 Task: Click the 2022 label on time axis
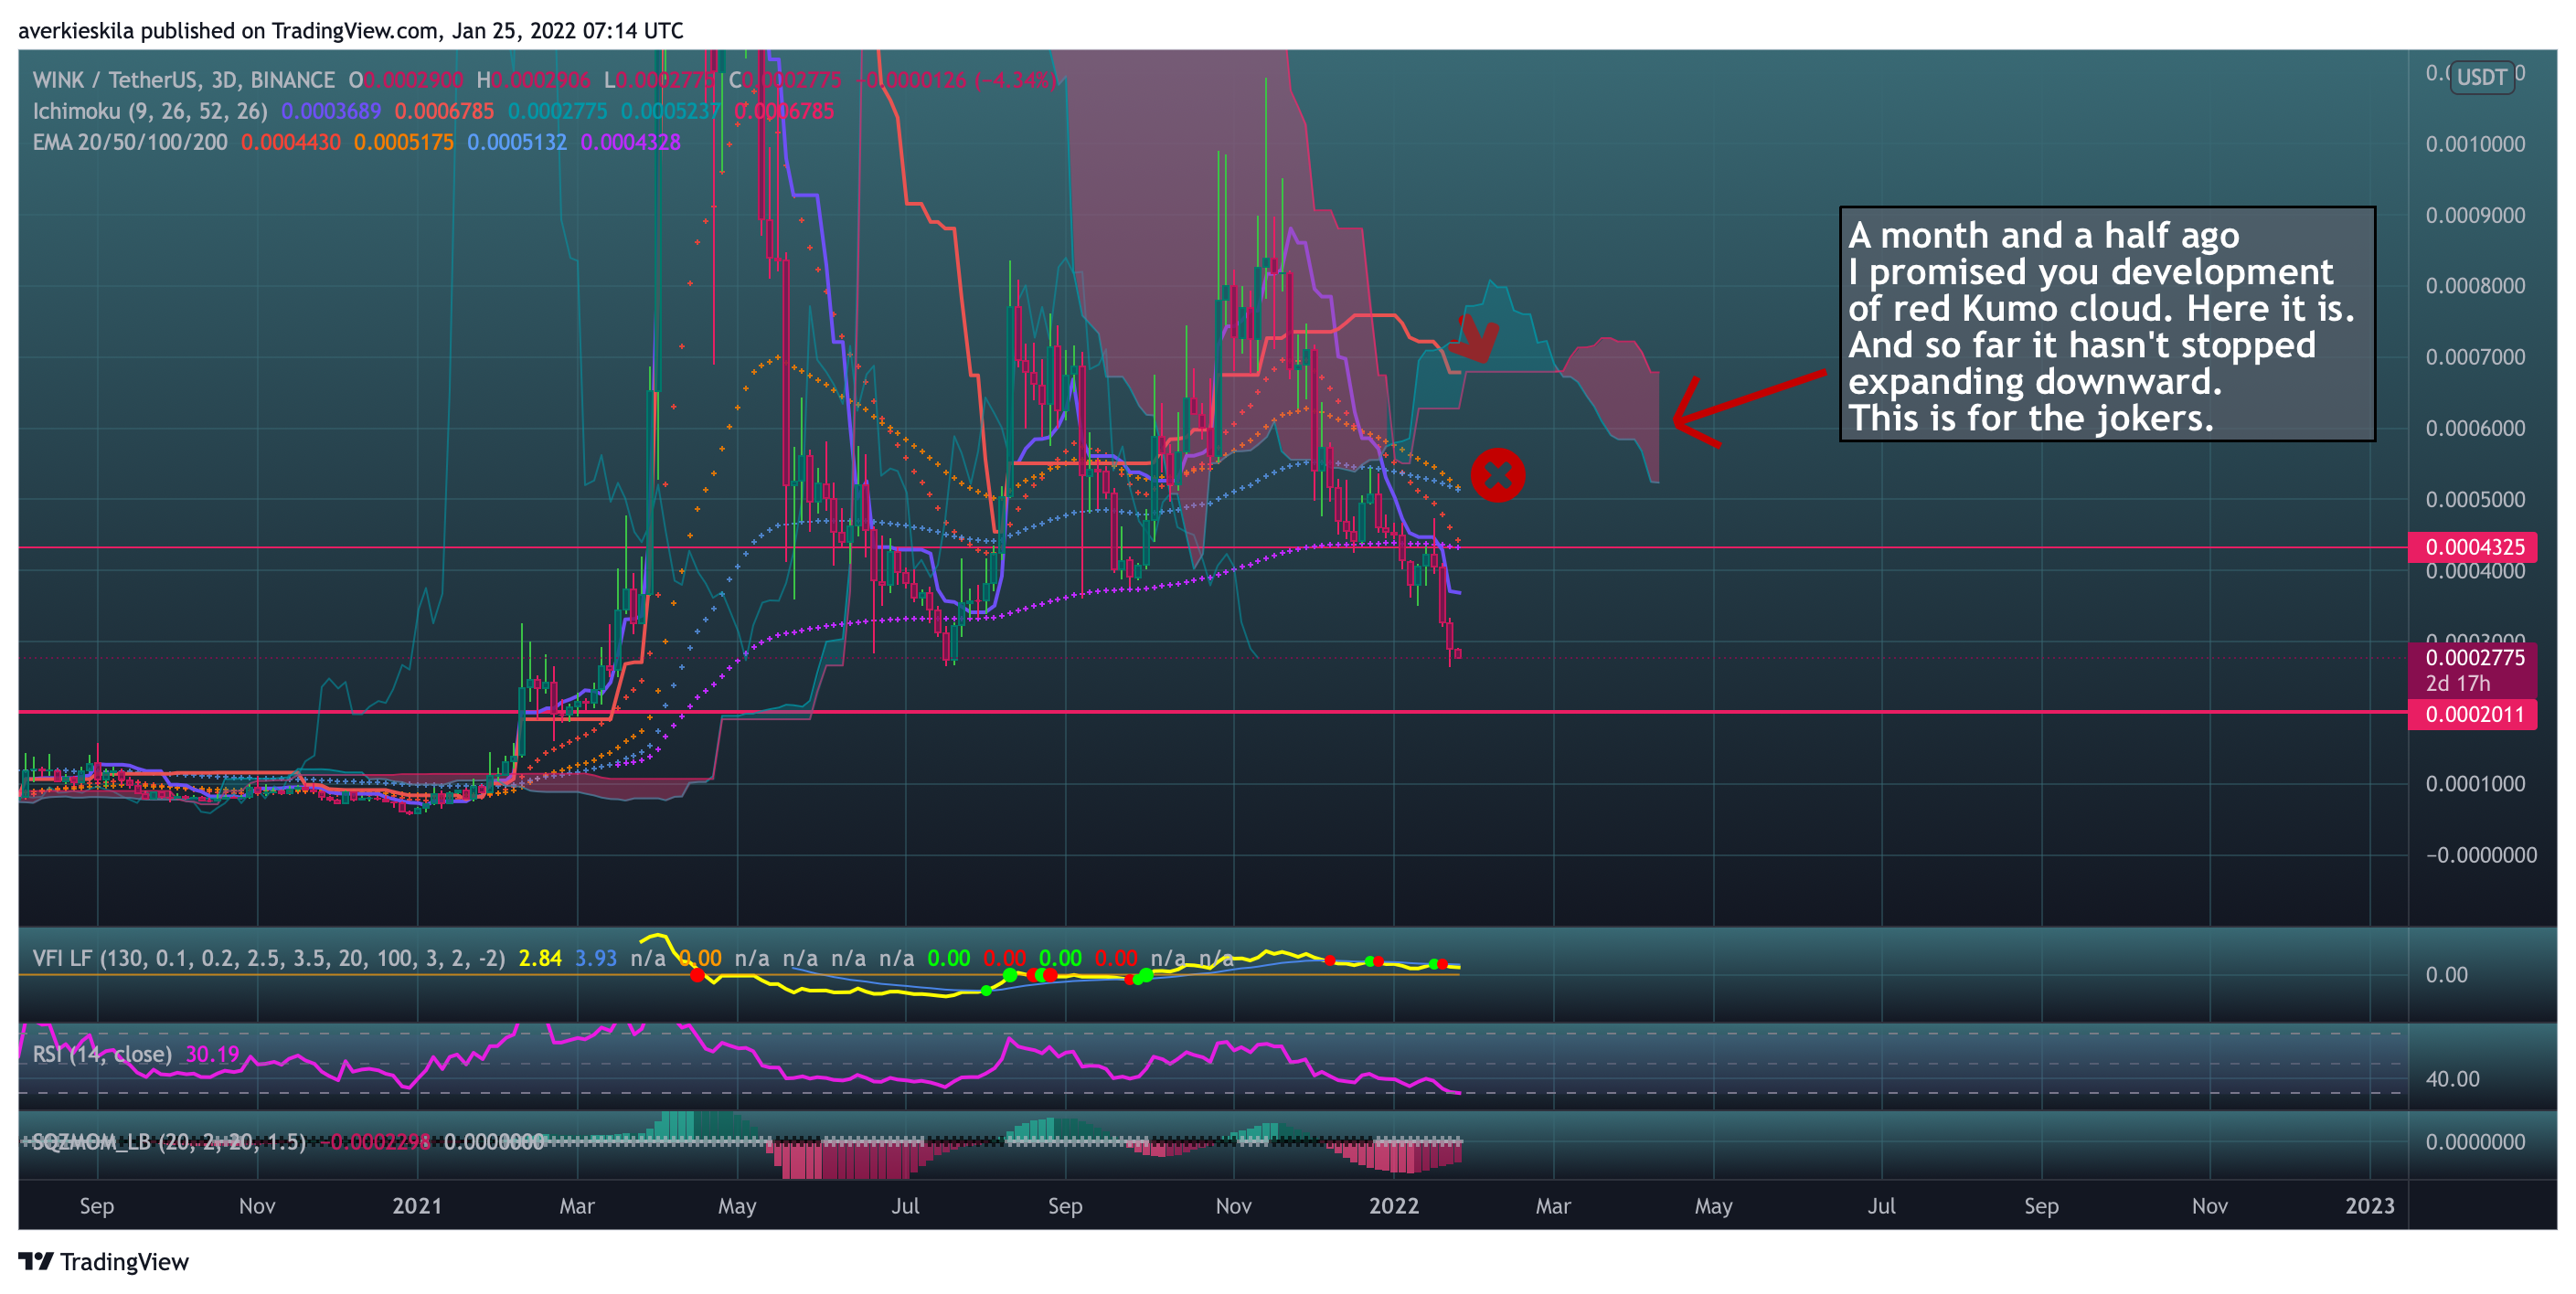coord(1393,1205)
